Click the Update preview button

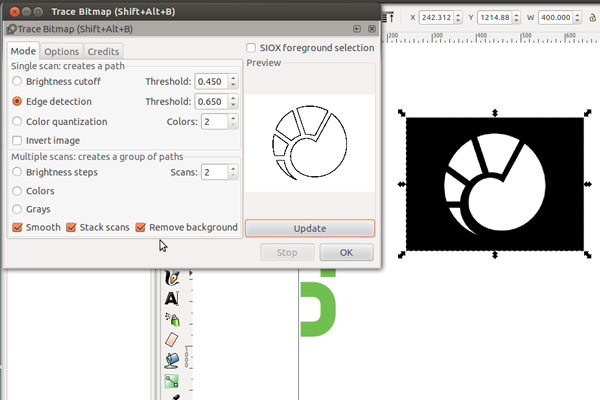310,229
